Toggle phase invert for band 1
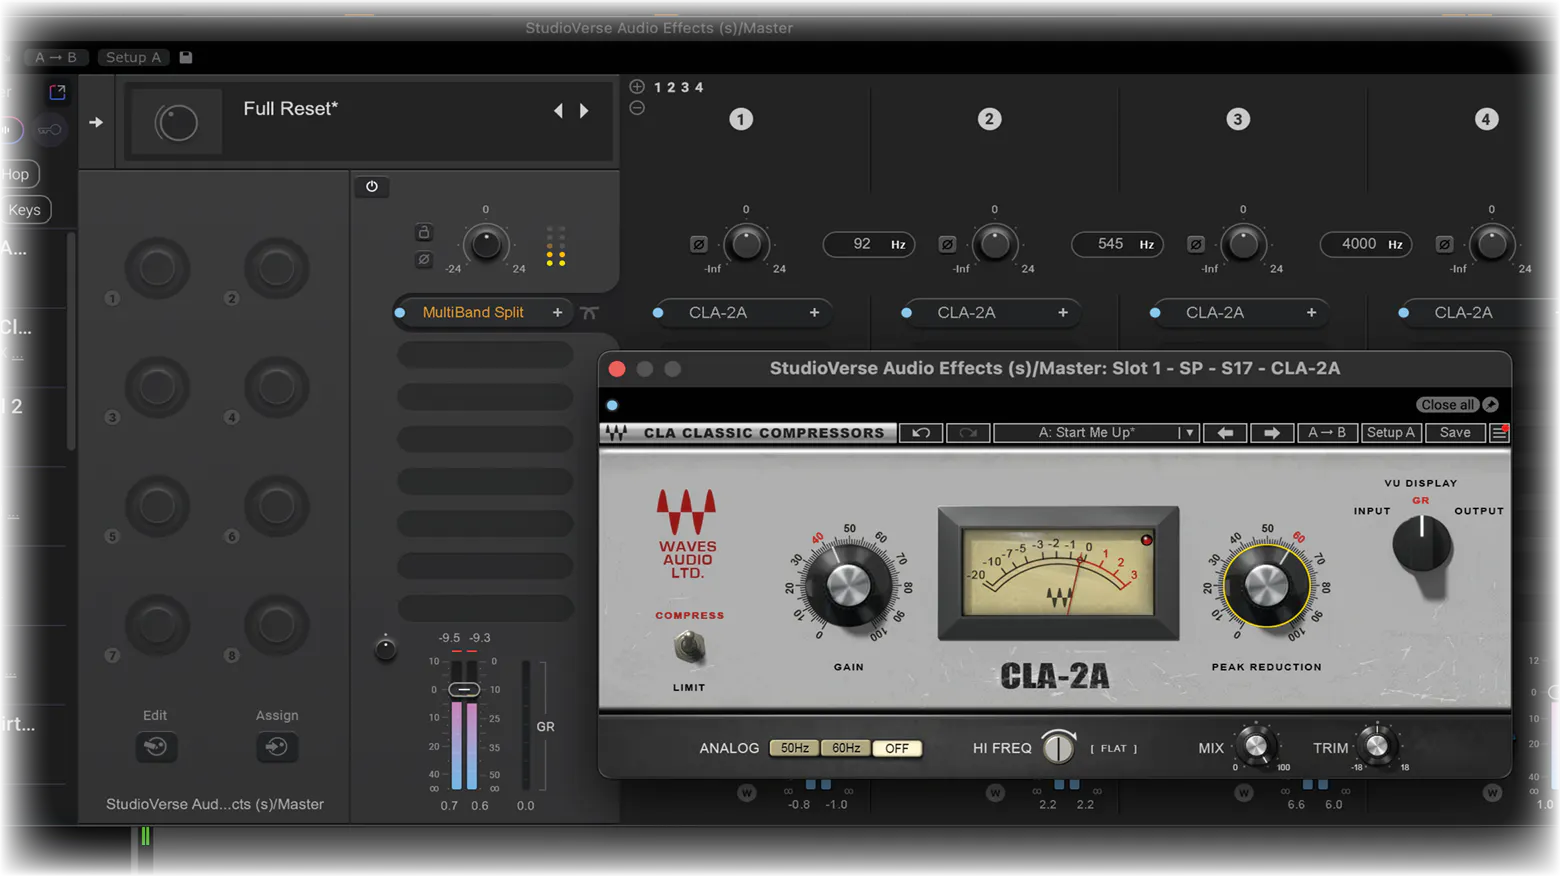 pyautogui.click(x=699, y=244)
